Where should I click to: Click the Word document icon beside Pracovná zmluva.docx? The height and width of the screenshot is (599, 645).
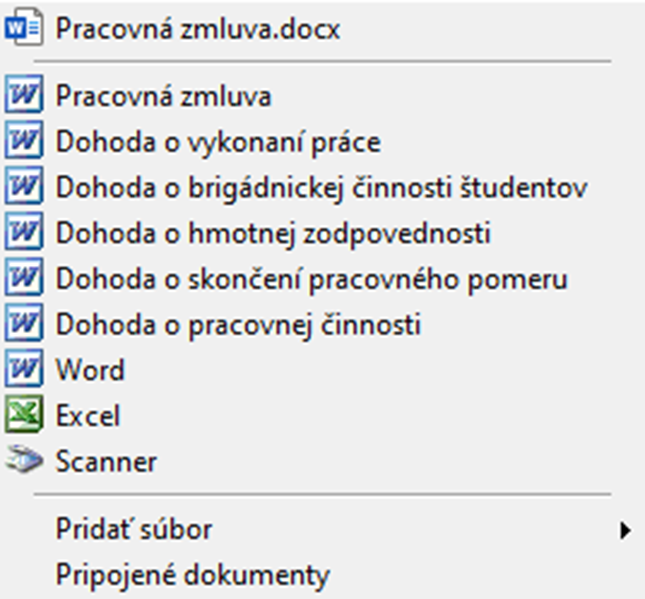click(23, 28)
